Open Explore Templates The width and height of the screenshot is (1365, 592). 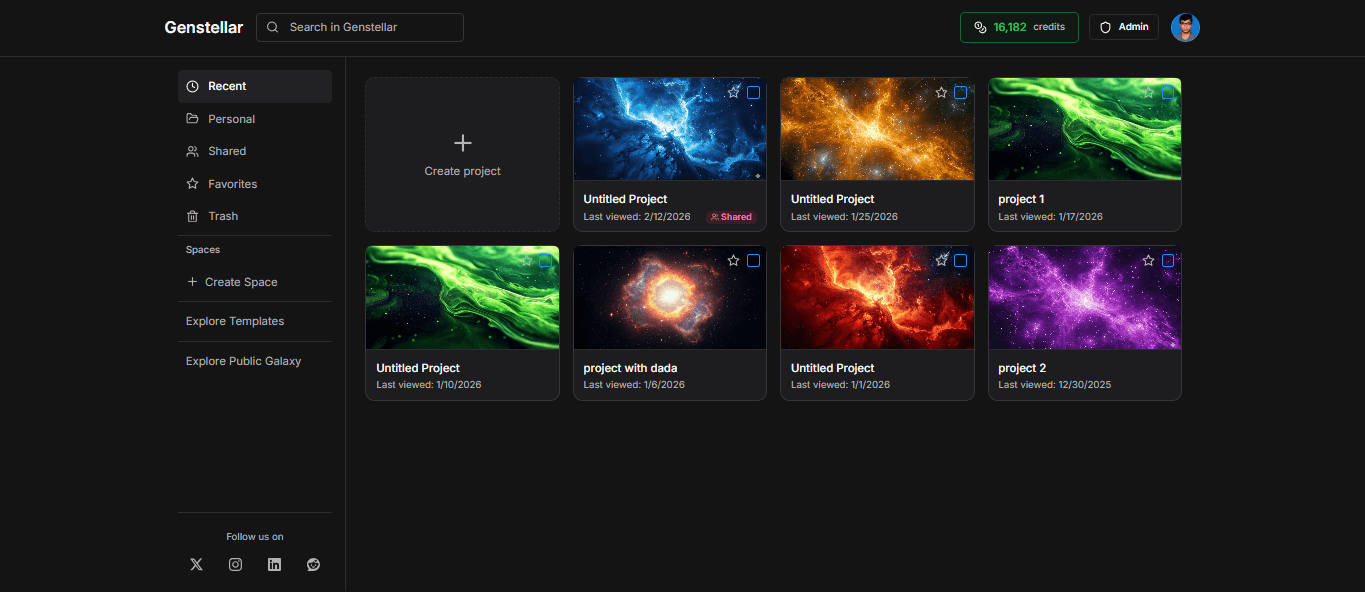(x=235, y=321)
